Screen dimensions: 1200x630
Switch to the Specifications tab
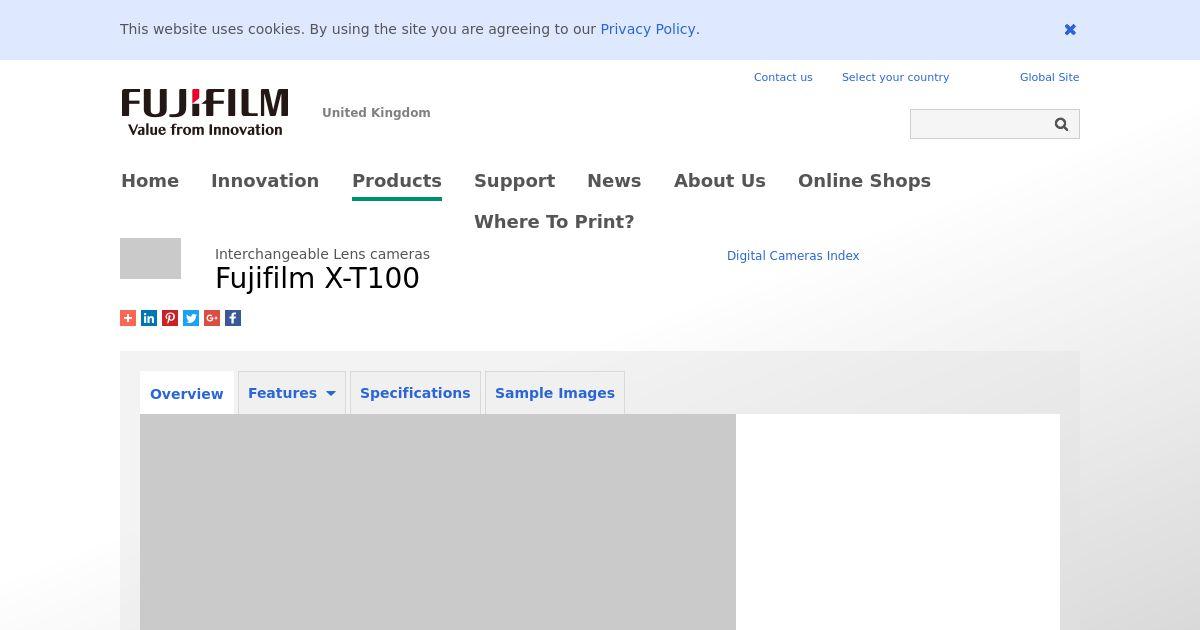coord(415,393)
